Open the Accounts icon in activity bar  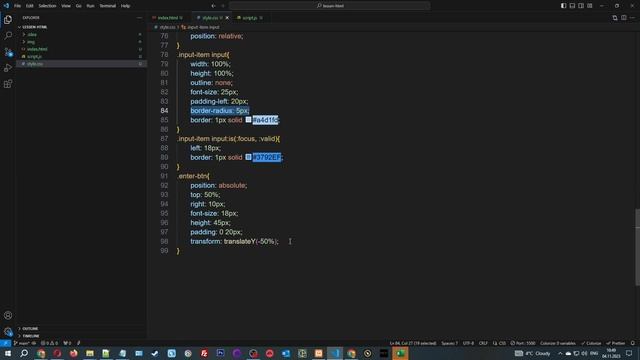pyautogui.click(x=8, y=315)
